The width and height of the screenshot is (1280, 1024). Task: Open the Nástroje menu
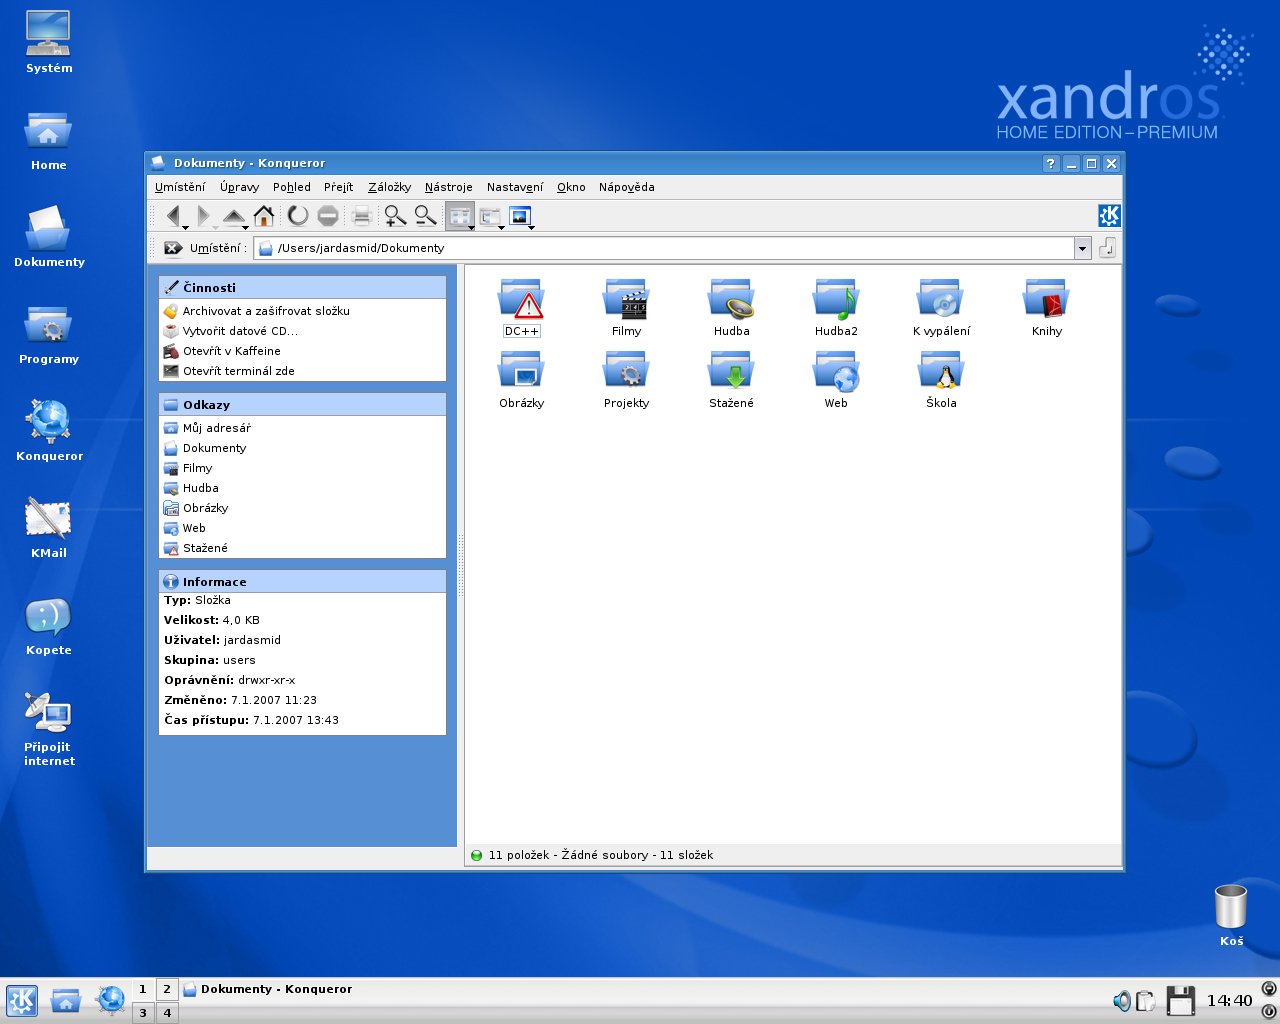tap(448, 187)
